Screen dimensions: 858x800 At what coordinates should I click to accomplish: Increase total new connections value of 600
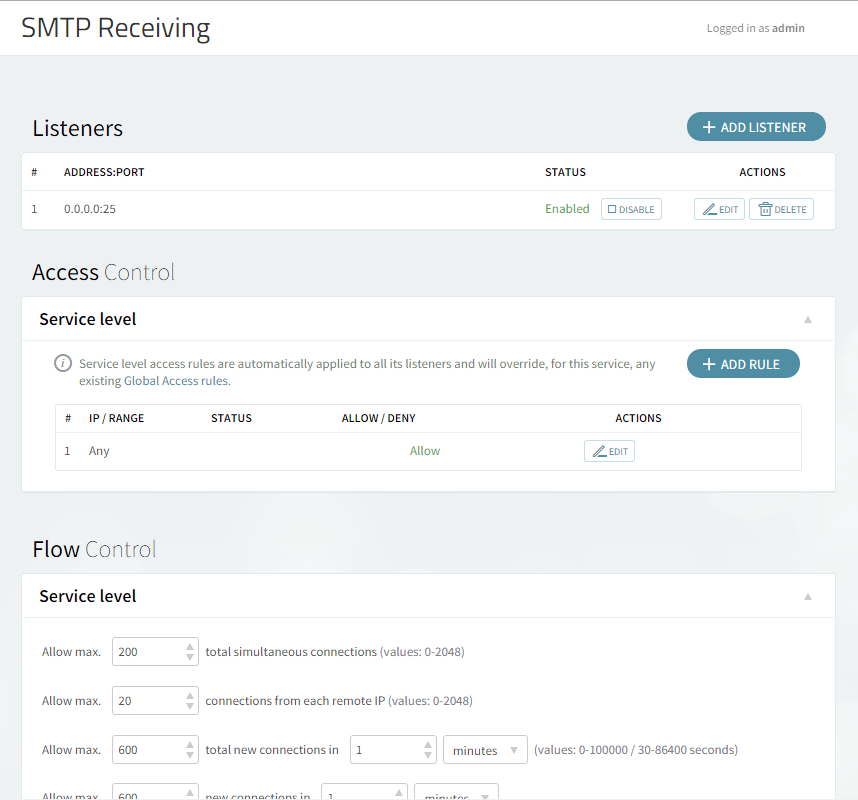click(x=190, y=745)
